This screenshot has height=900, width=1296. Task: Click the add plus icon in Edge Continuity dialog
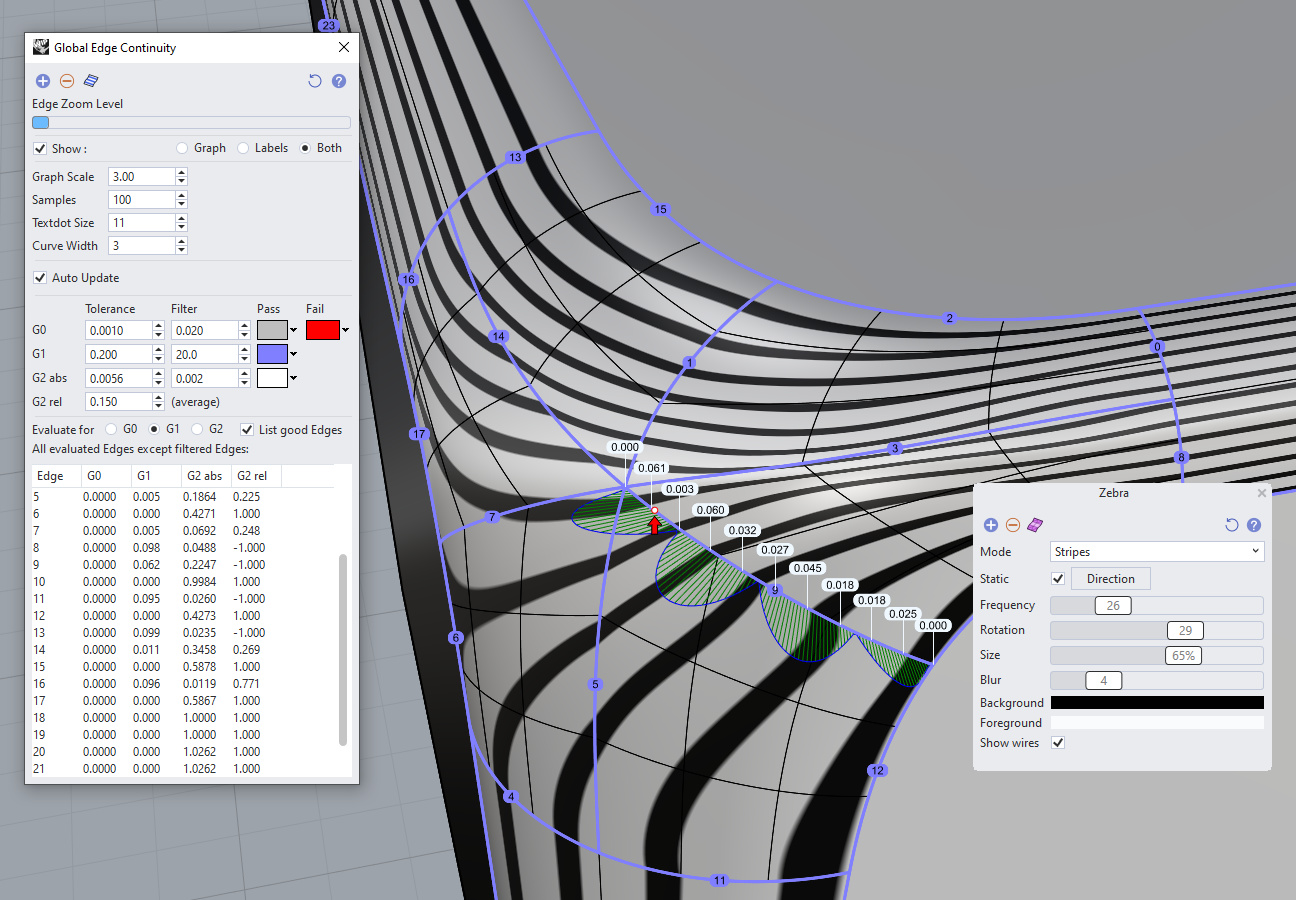point(42,81)
